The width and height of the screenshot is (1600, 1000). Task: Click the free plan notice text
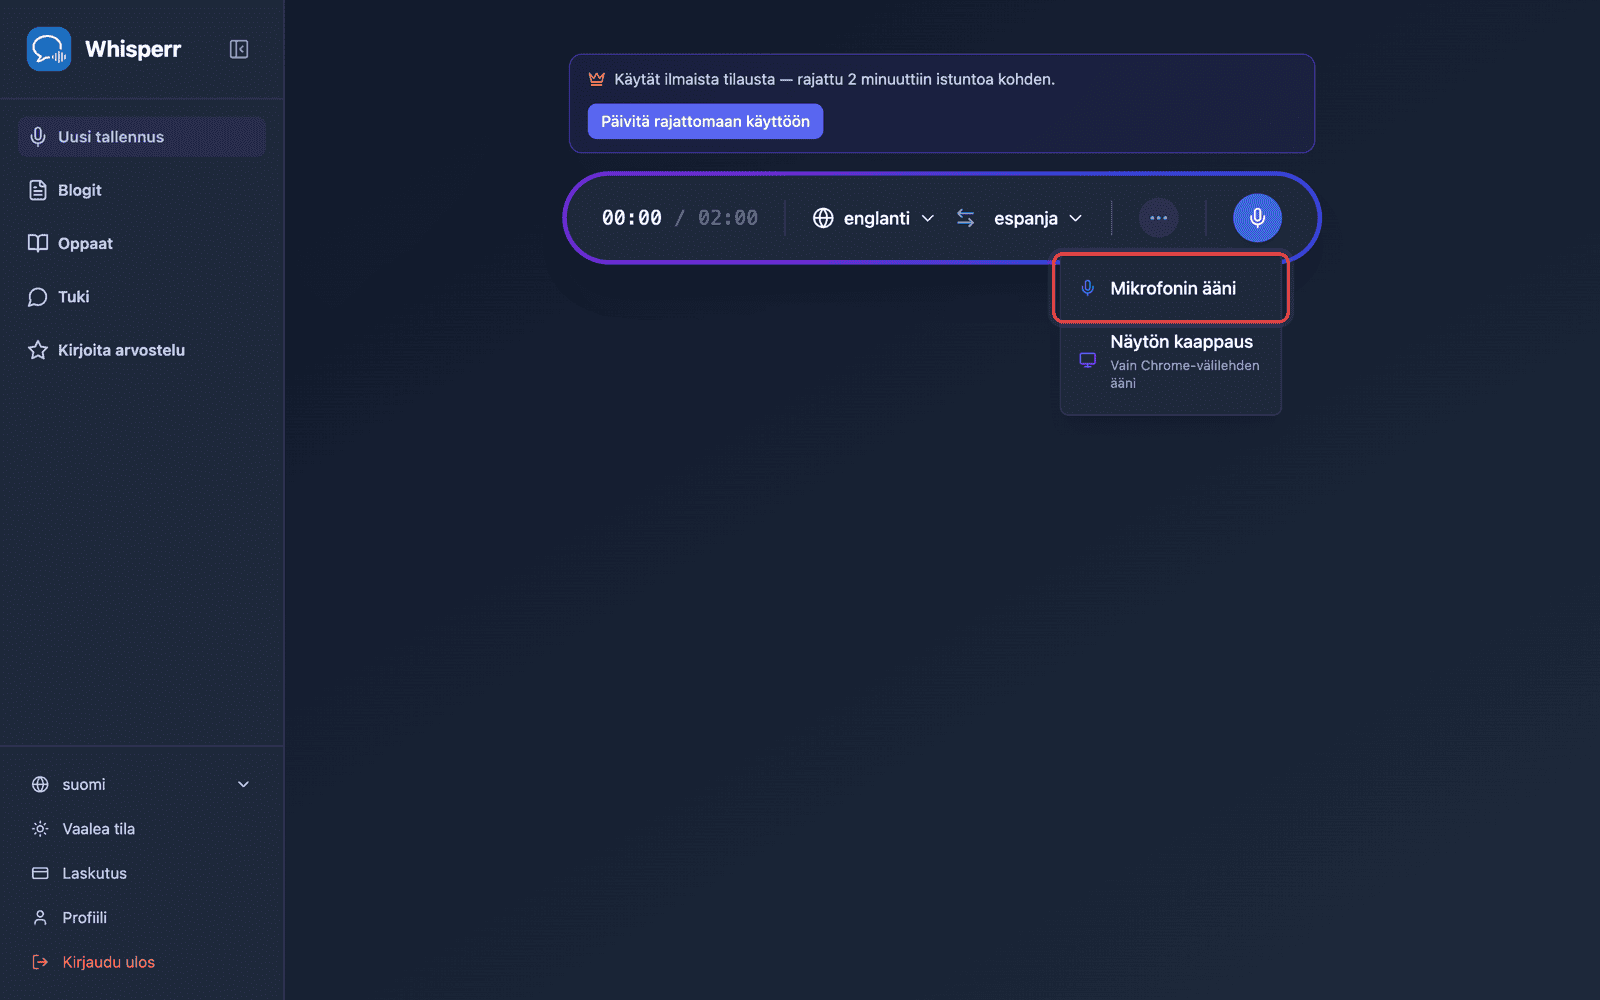(x=834, y=79)
